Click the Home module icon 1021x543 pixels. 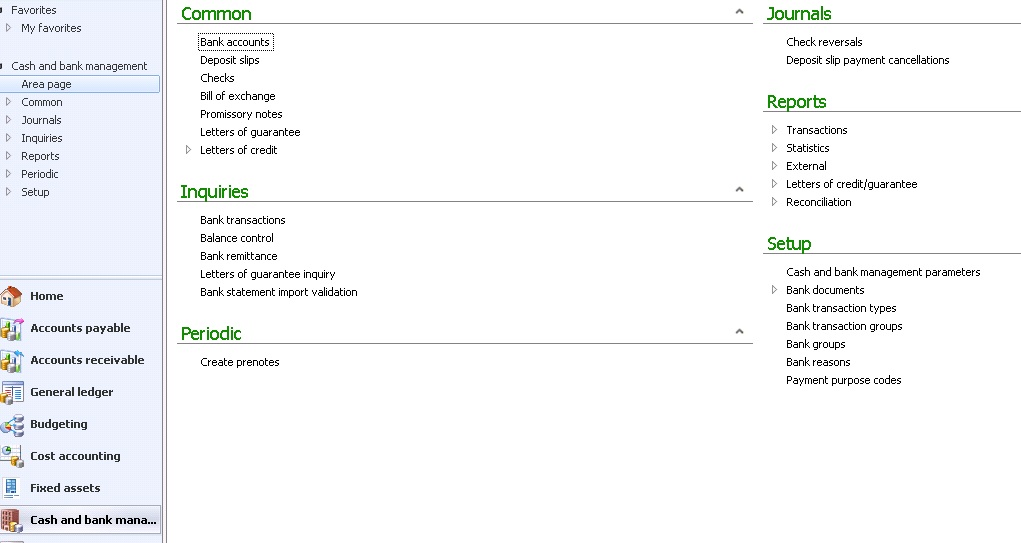point(12,296)
